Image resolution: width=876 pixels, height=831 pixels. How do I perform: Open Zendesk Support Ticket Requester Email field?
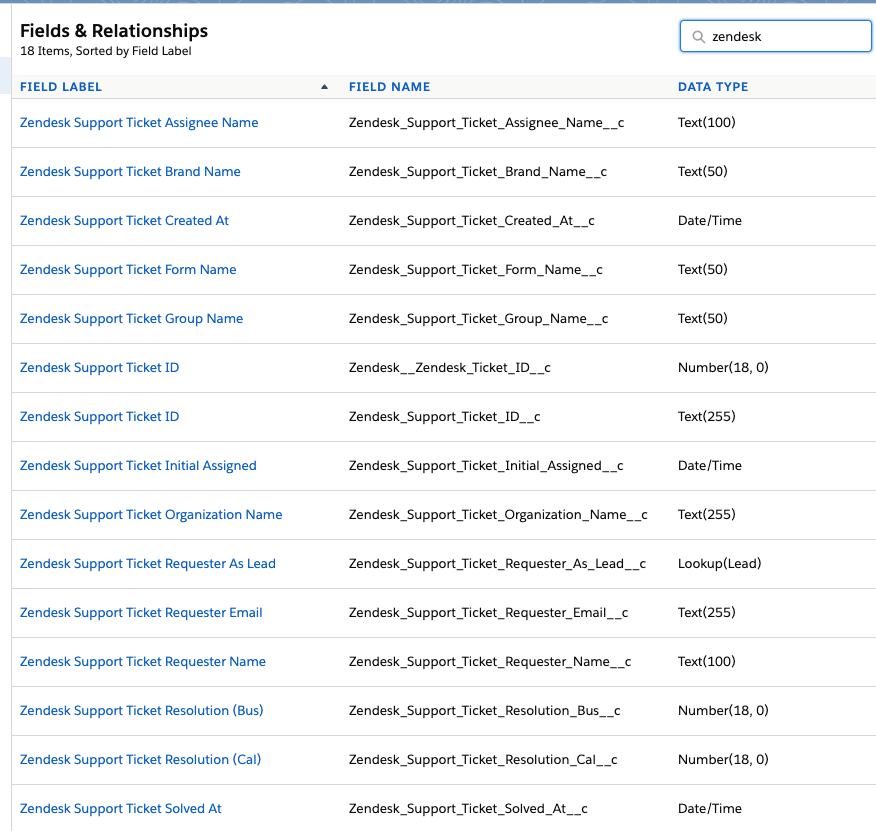click(x=141, y=613)
